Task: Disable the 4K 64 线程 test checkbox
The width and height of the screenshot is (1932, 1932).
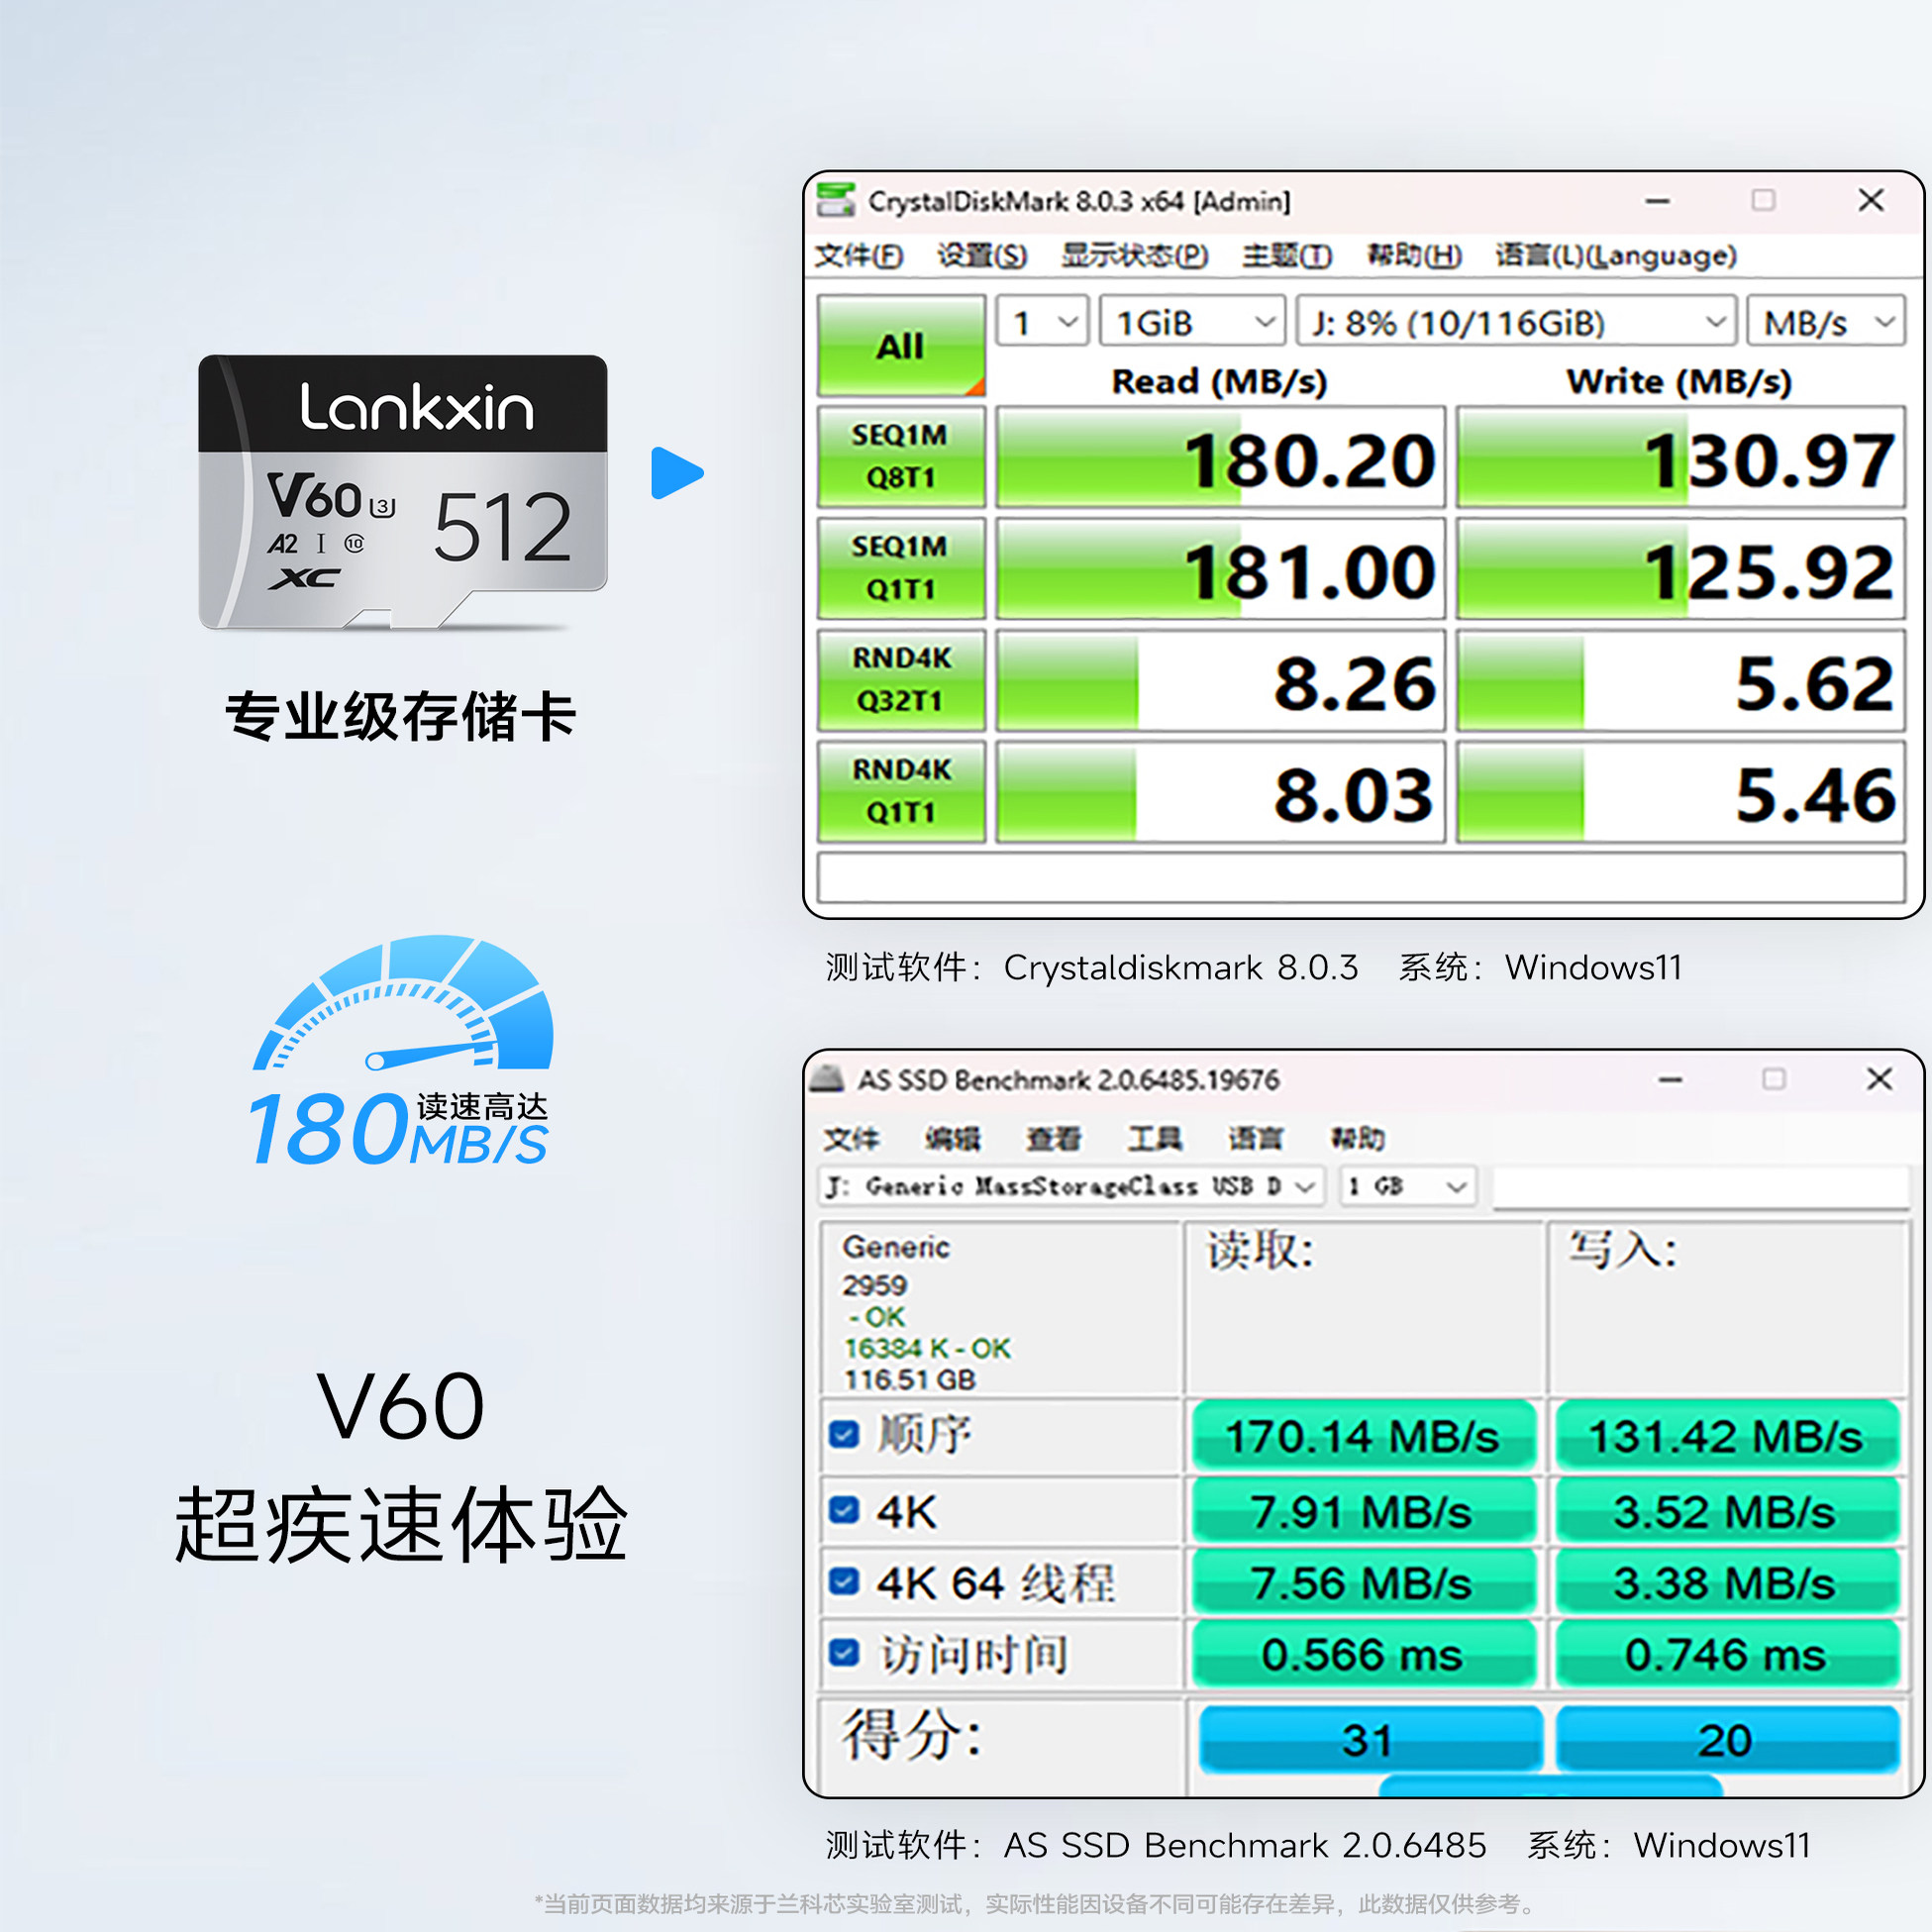Action: [844, 1582]
